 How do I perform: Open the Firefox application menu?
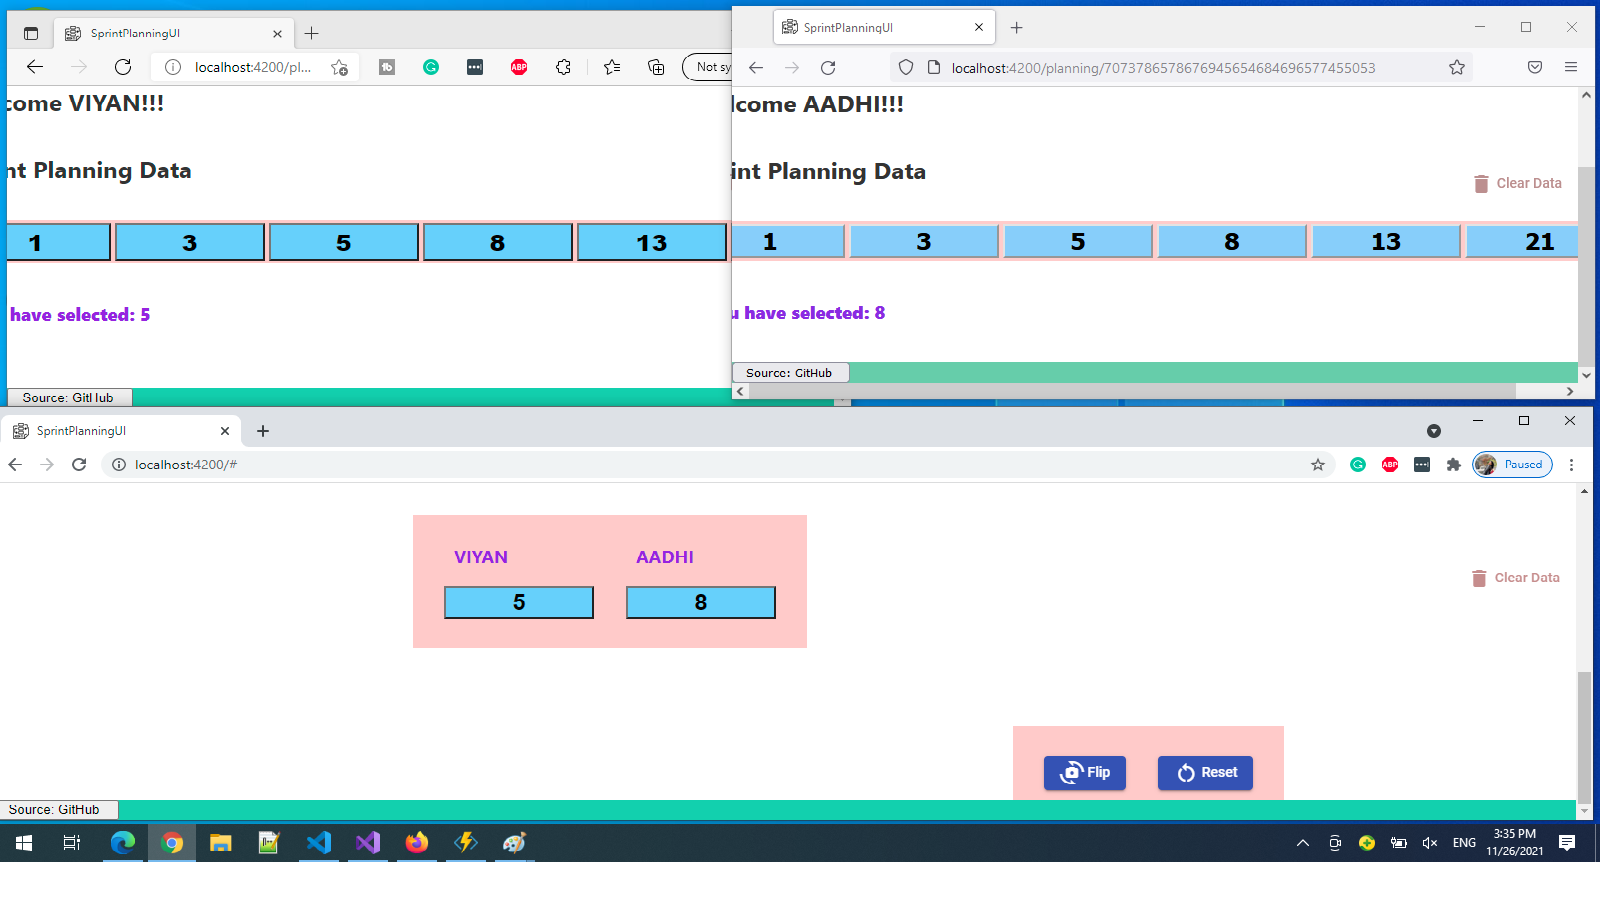point(1571,67)
